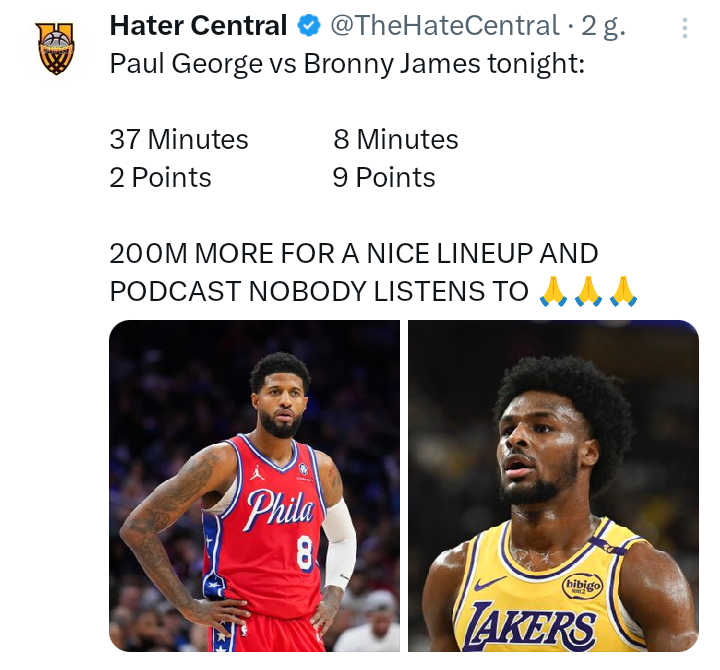Screen dimensions: 720x670
Task: Click the '37 Minutes' stat text
Action: [x=179, y=139]
